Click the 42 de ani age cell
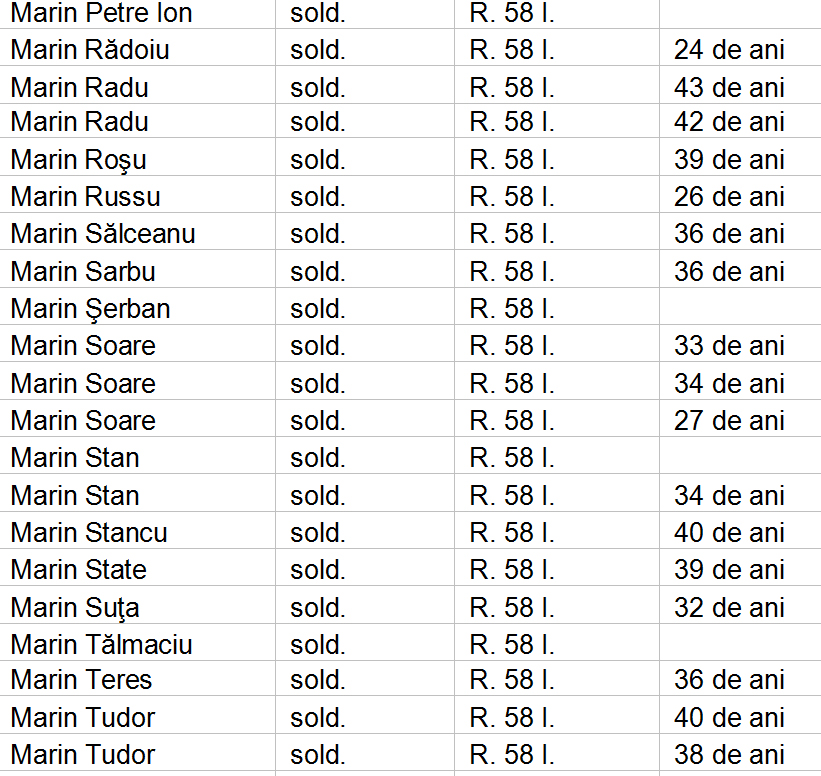 click(x=729, y=122)
